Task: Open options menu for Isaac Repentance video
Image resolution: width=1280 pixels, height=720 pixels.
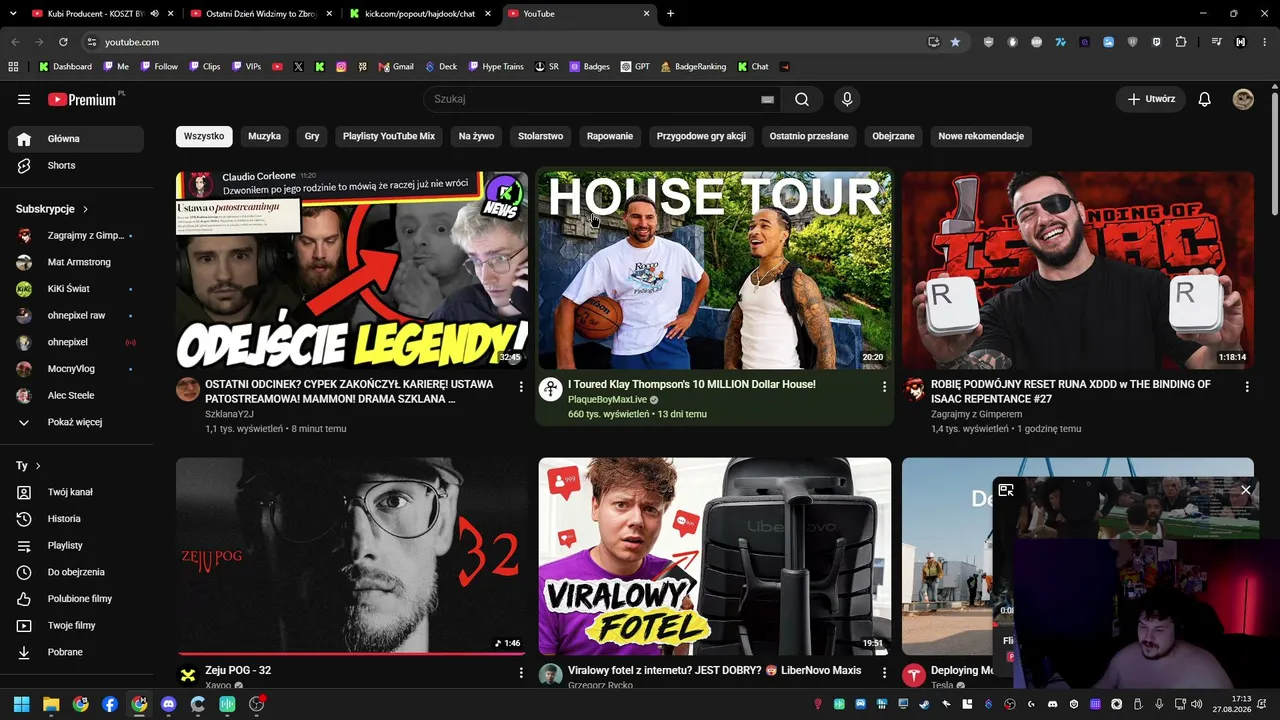Action: tap(1247, 387)
